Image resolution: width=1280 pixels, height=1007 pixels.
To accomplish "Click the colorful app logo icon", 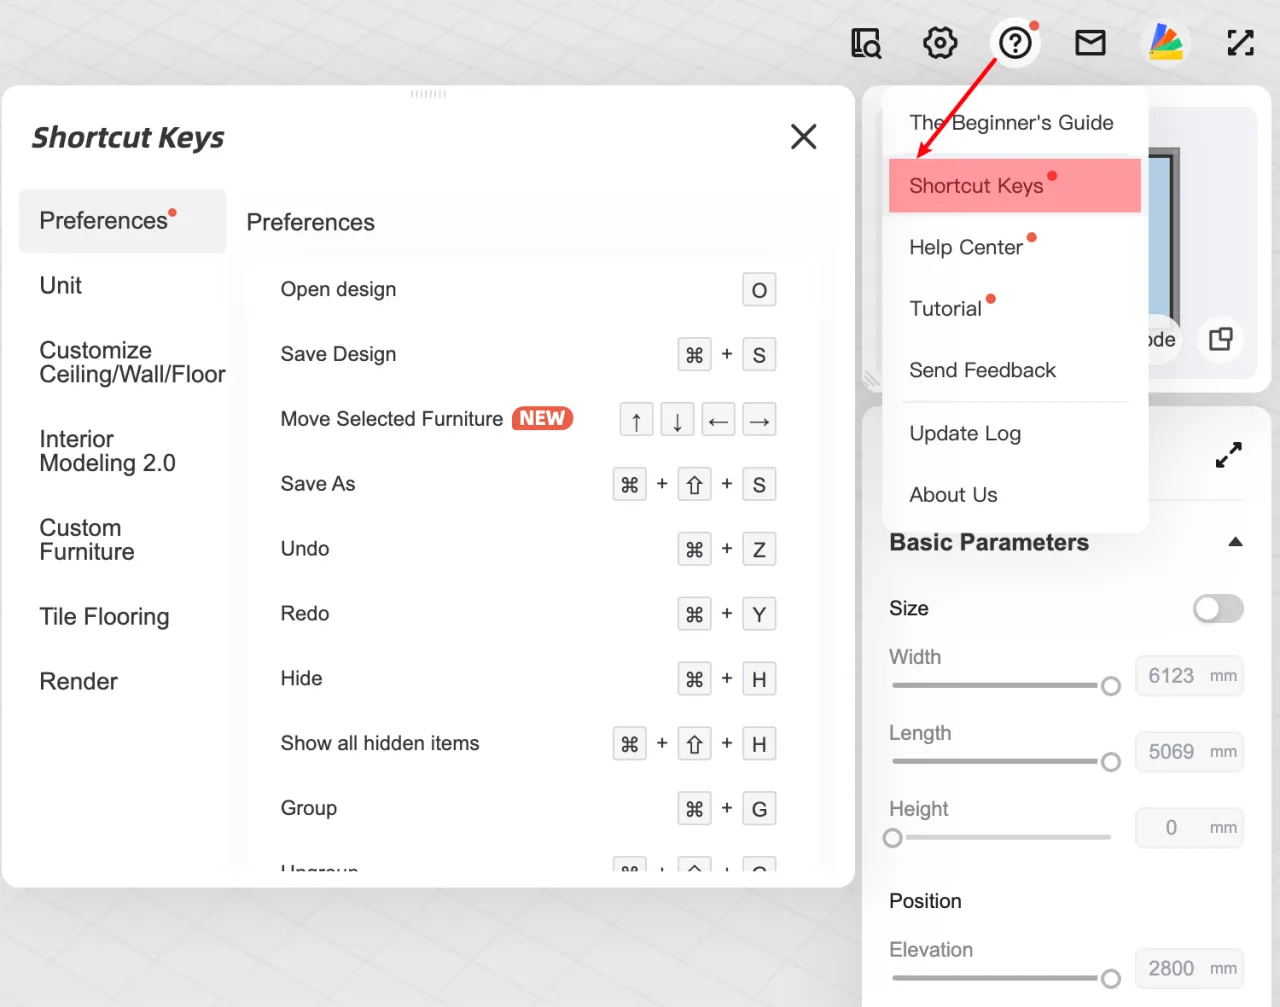I will tap(1165, 43).
